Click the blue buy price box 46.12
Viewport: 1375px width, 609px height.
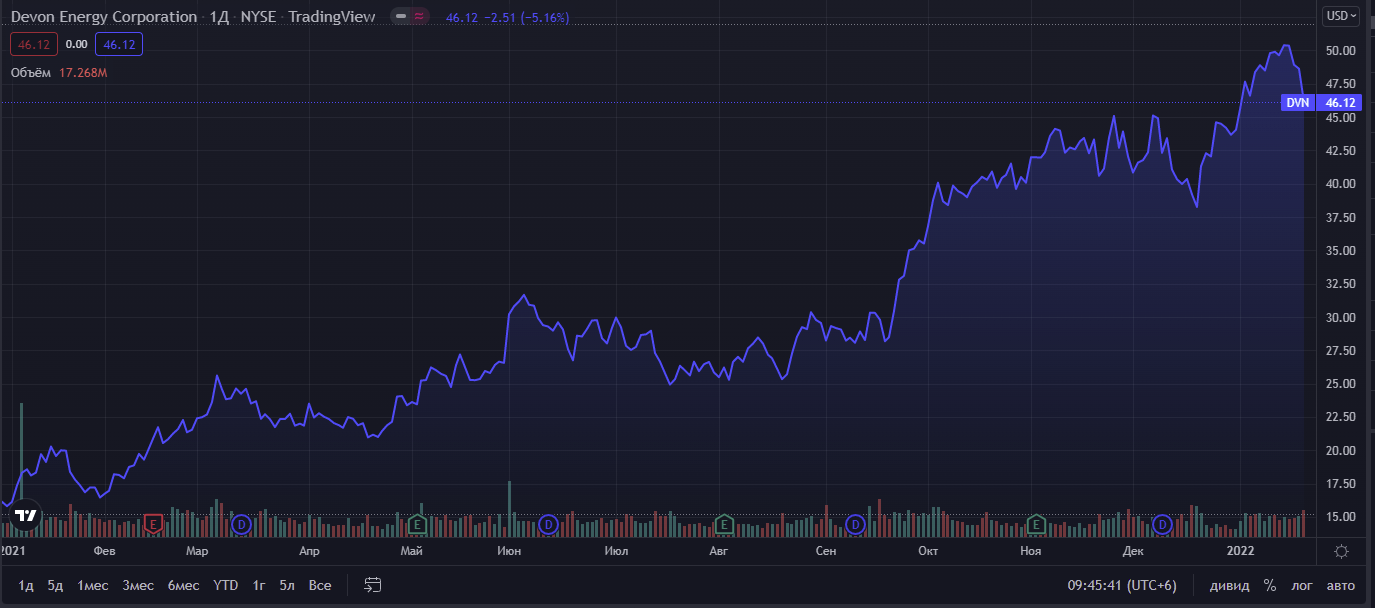pyautogui.click(x=119, y=44)
